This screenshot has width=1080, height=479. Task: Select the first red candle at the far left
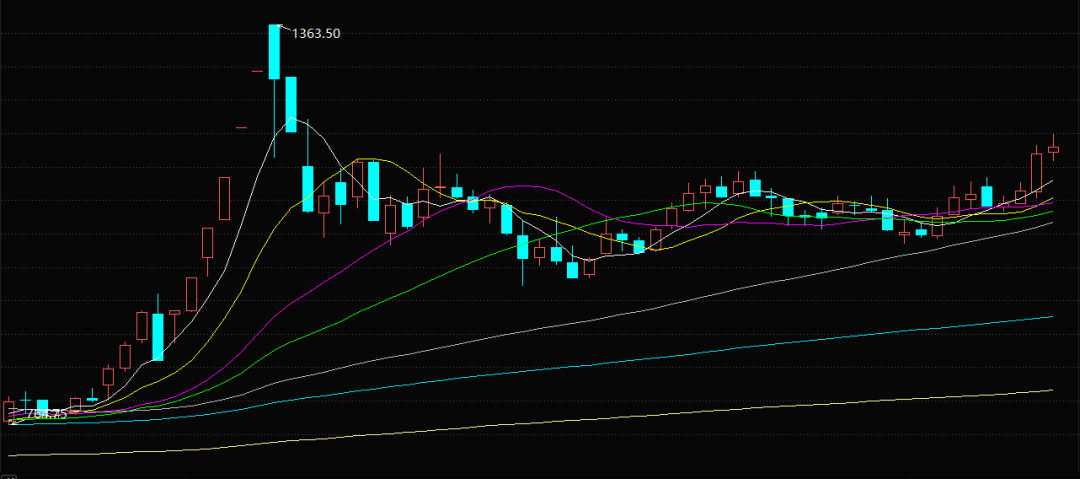tap(9, 409)
